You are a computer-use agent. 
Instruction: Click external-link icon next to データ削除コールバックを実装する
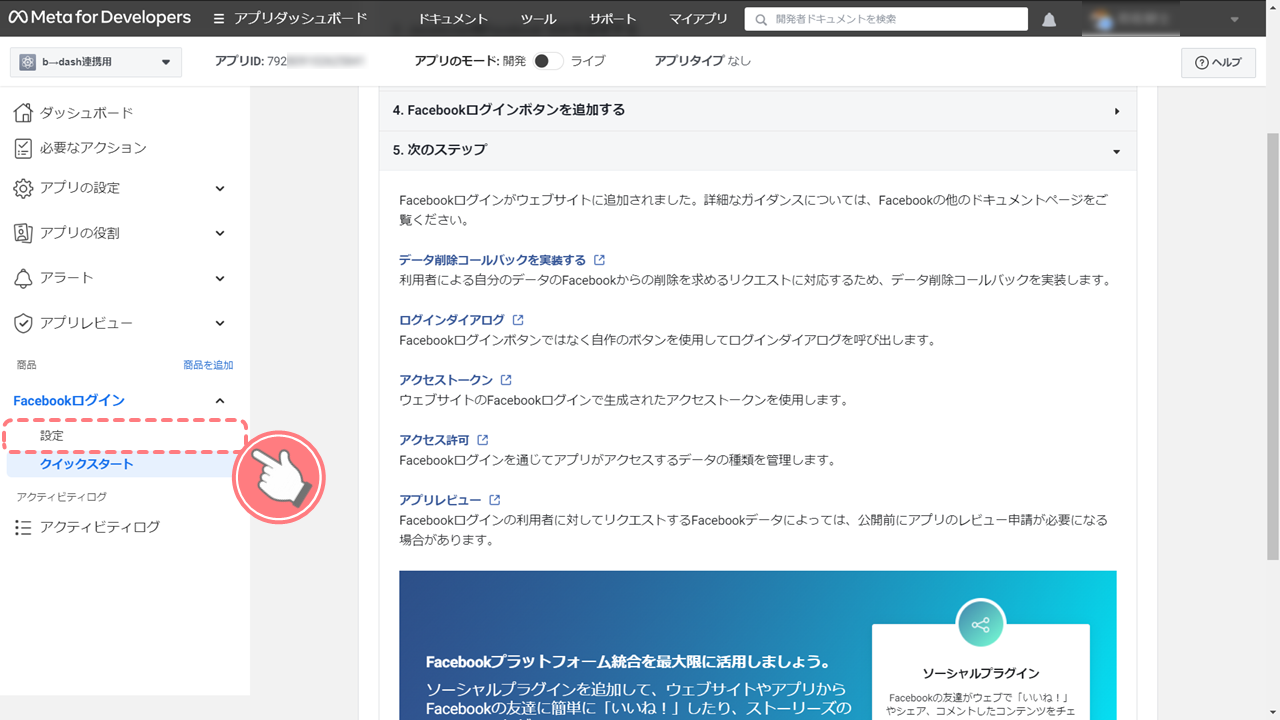pos(599,260)
